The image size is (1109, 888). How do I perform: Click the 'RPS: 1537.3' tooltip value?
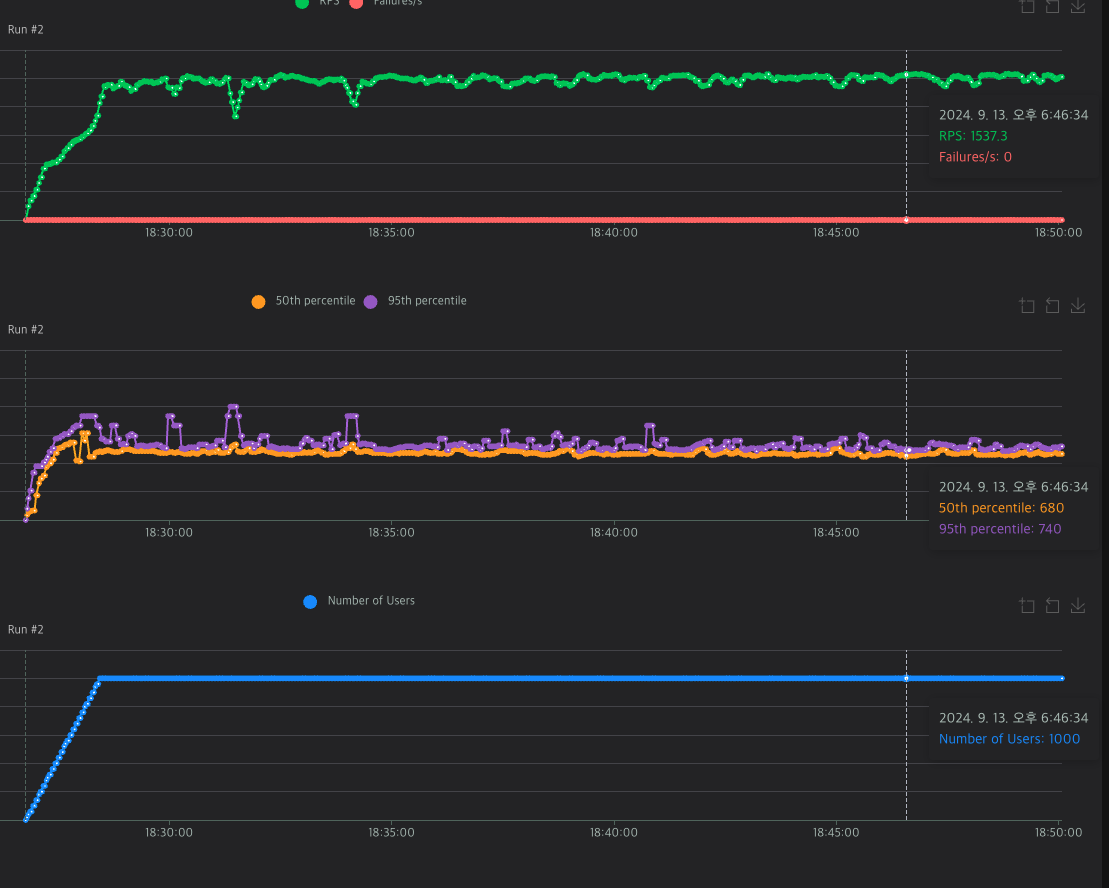pyautogui.click(x=973, y=136)
